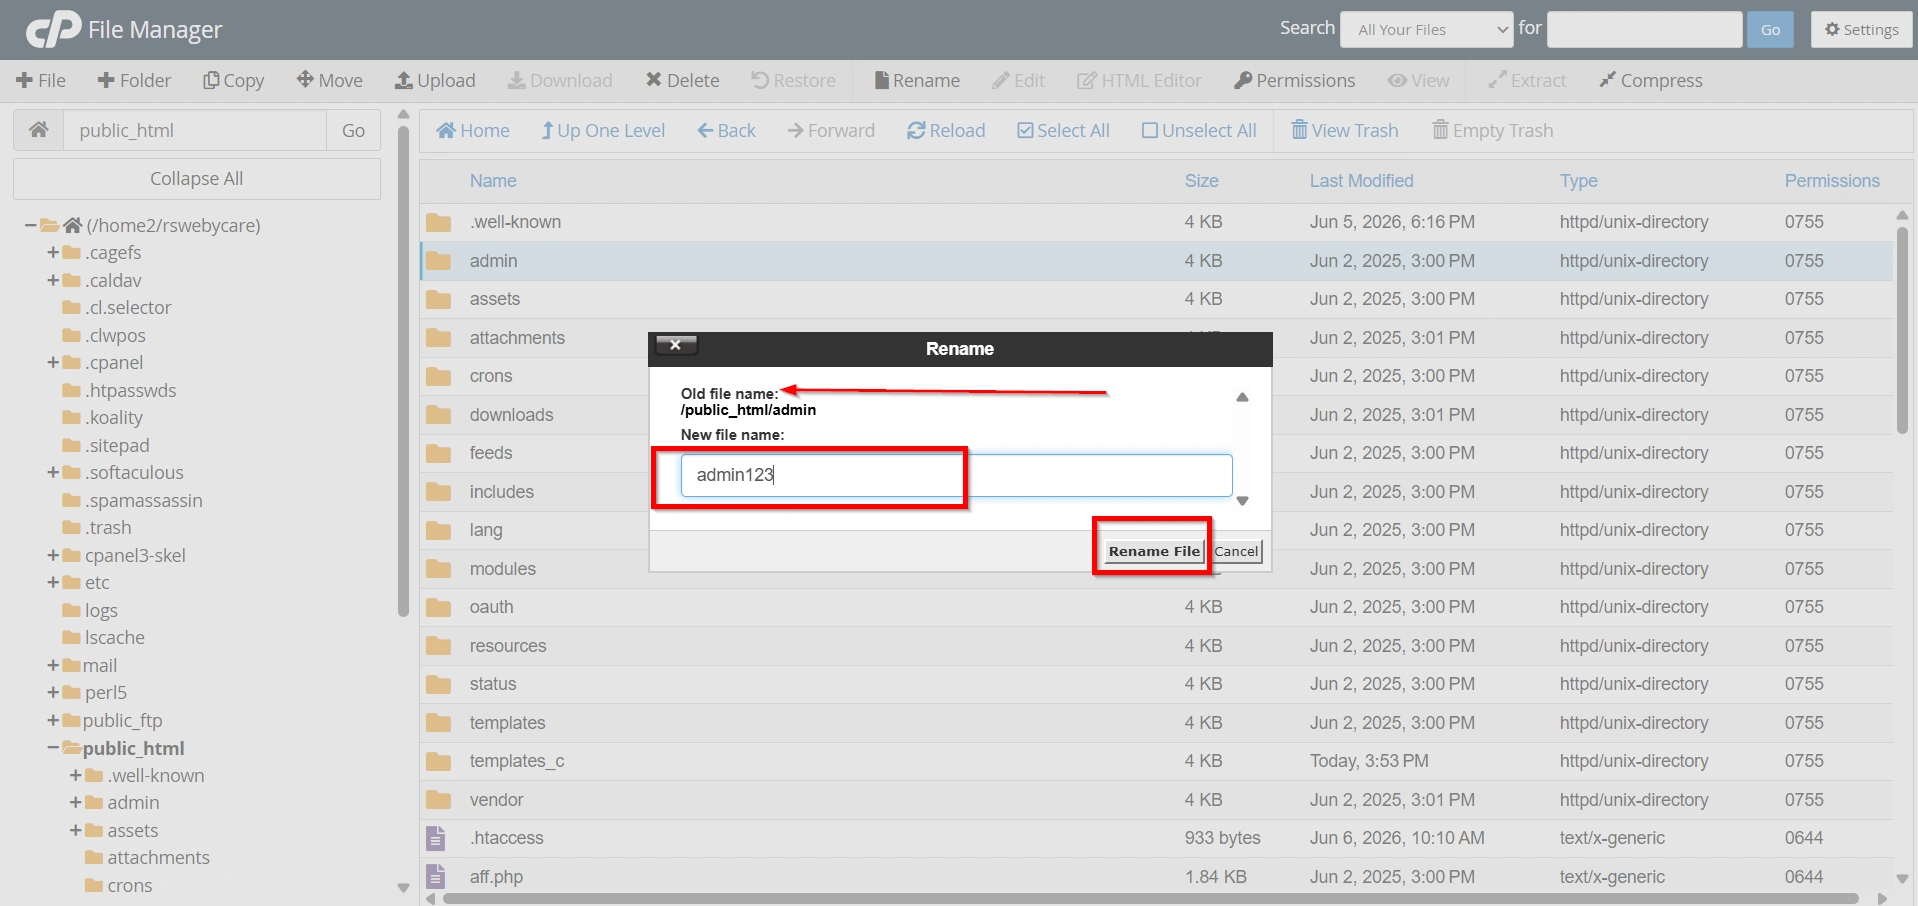
Task: Select the lscache folder in tree
Action: point(115,637)
